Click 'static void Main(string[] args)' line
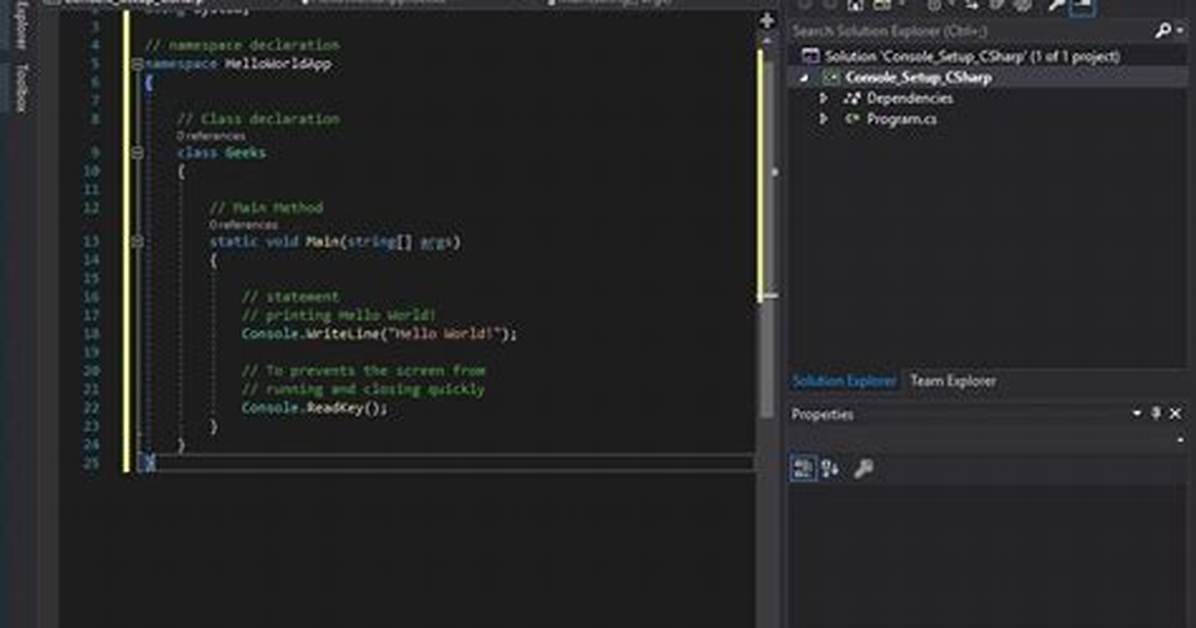The height and width of the screenshot is (628, 1196). (x=336, y=242)
